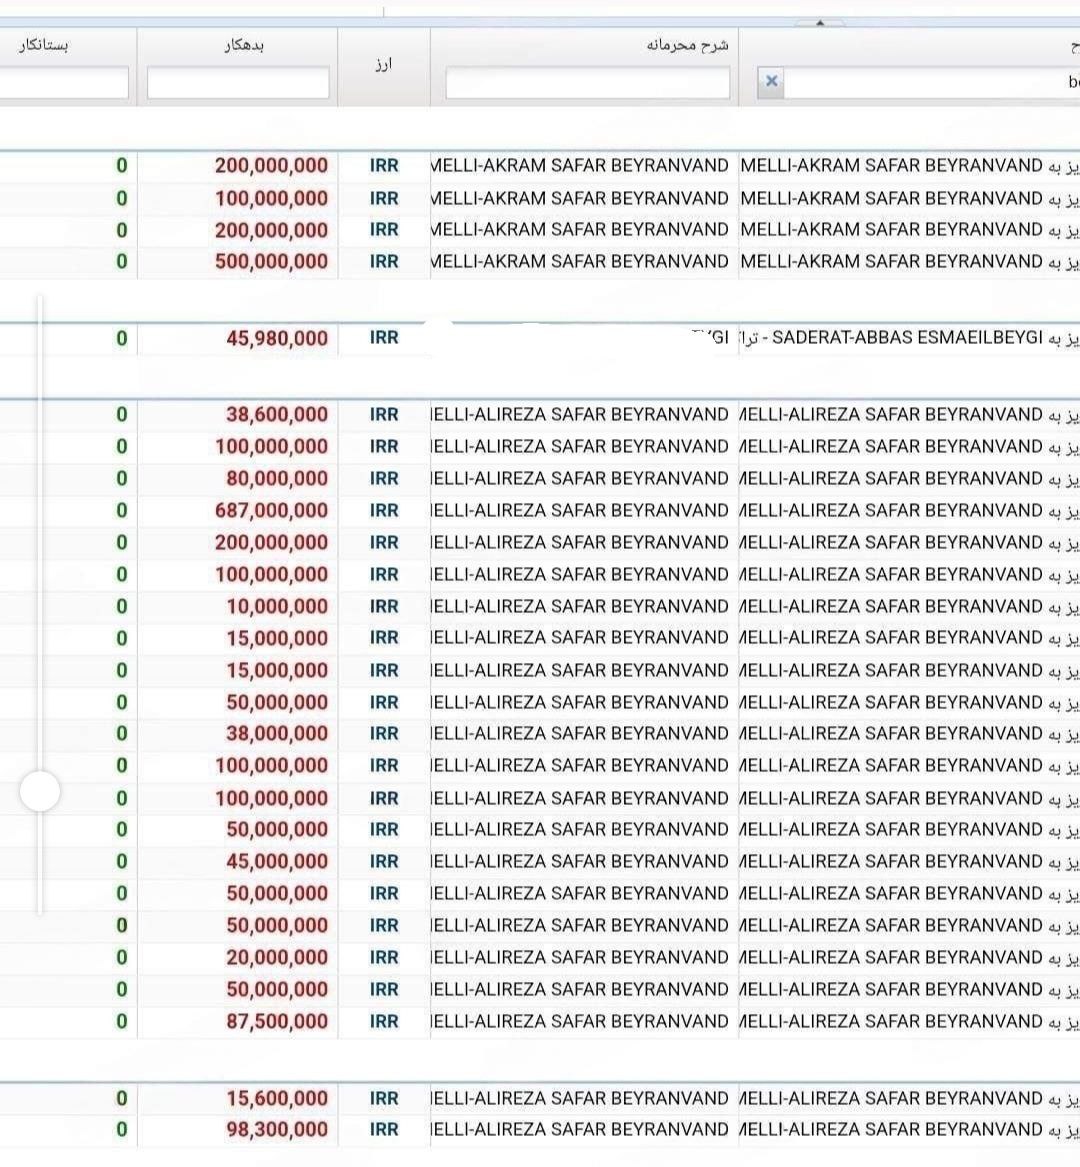Select the 10,000,000 debit amount

pos(277,607)
